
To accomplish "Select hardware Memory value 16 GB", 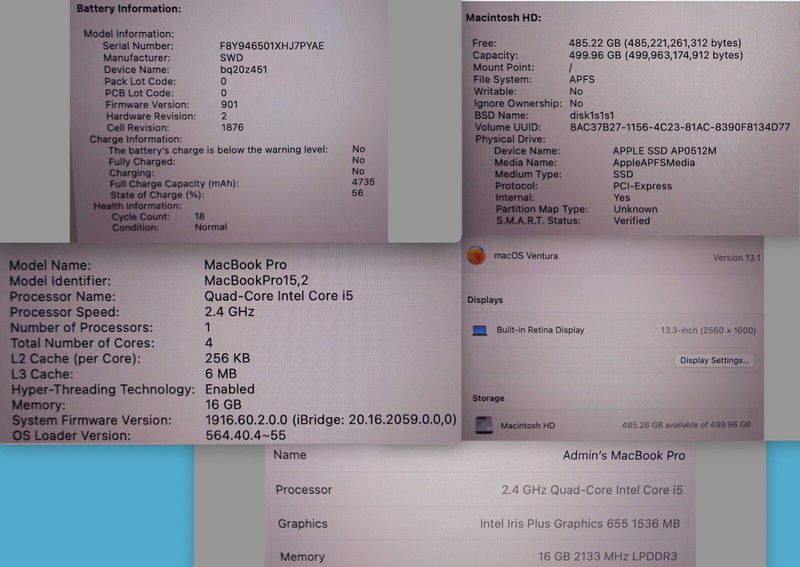I will click(223, 404).
